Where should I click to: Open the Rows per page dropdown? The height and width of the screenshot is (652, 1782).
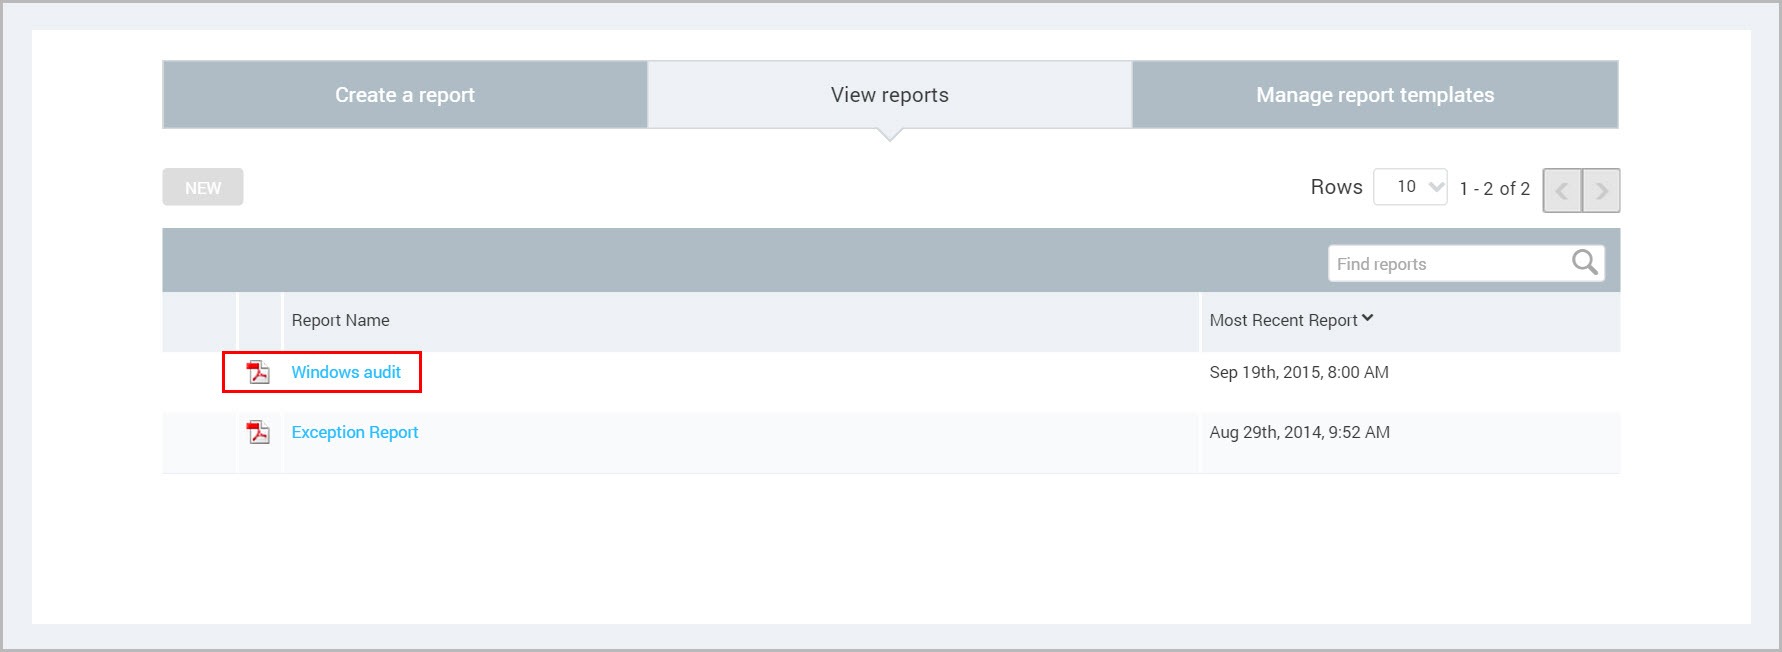tap(1410, 187)
